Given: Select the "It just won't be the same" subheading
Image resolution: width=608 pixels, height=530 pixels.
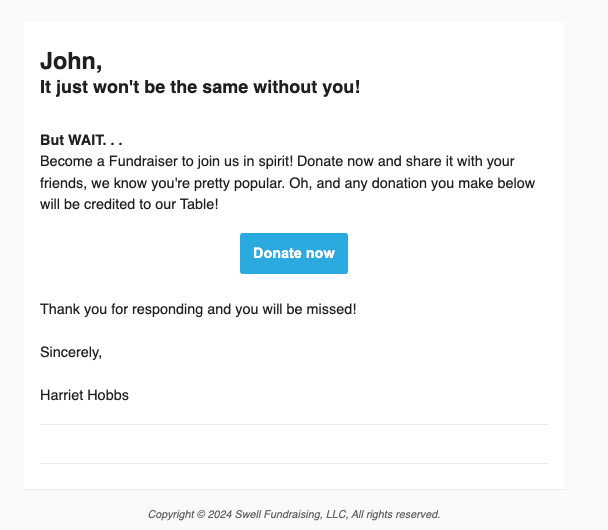Looking at the screenshot, I should tap(200, 87).
